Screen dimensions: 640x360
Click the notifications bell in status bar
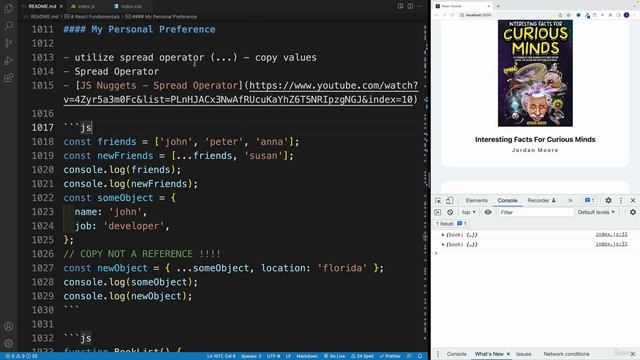coord(420,356)
